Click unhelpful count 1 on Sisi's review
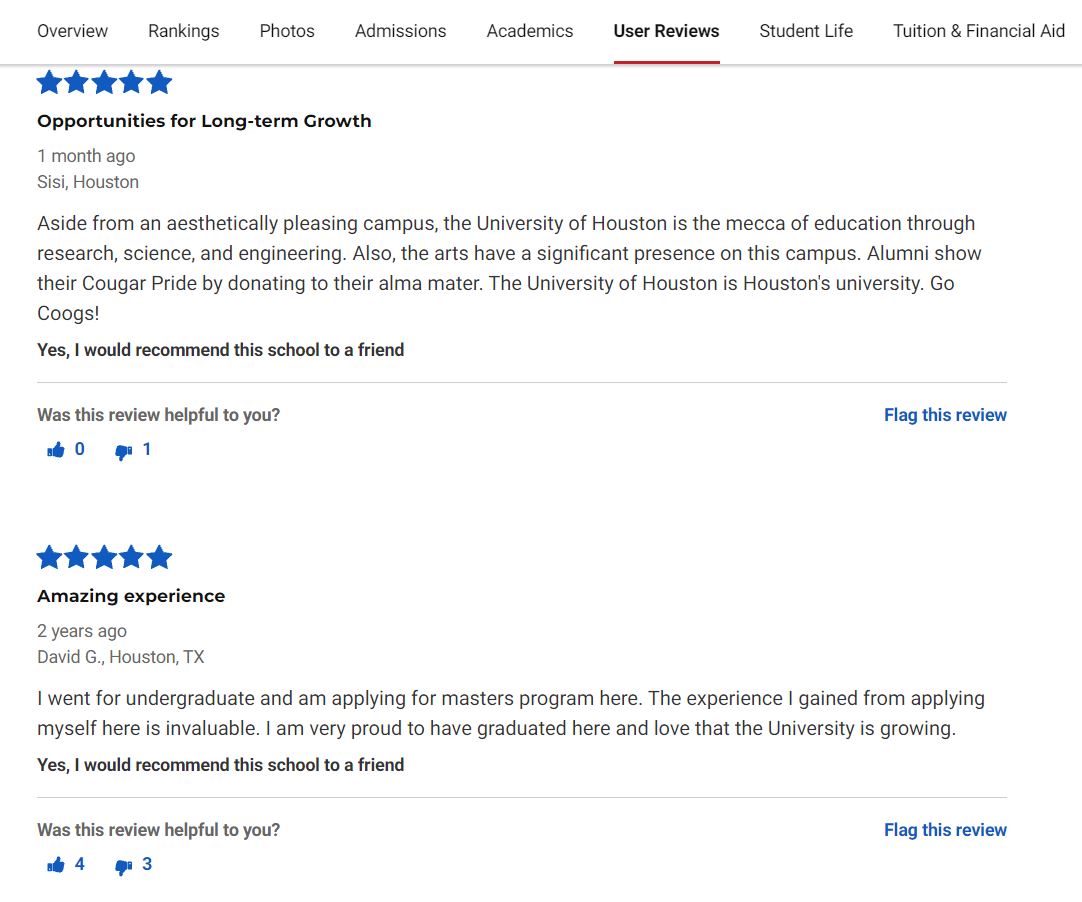The image size is (1082, 902). click(x=147, y=450)
